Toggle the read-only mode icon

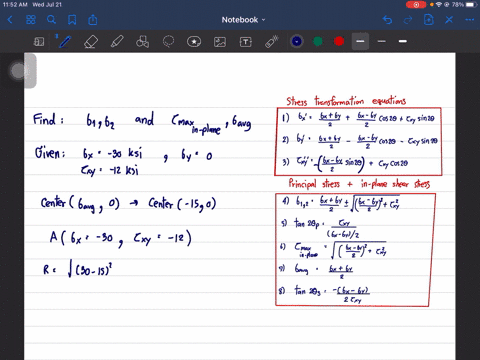point(39,42)
